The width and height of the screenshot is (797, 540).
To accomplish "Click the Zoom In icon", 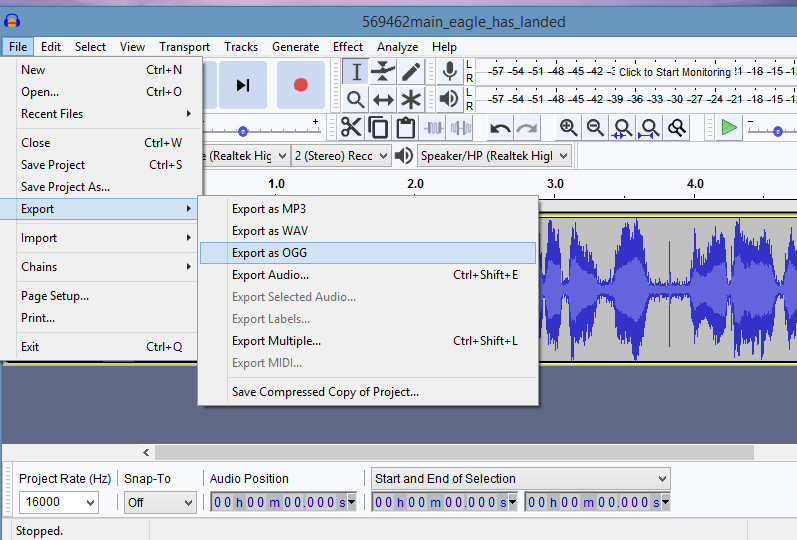I will coord(568,128).
